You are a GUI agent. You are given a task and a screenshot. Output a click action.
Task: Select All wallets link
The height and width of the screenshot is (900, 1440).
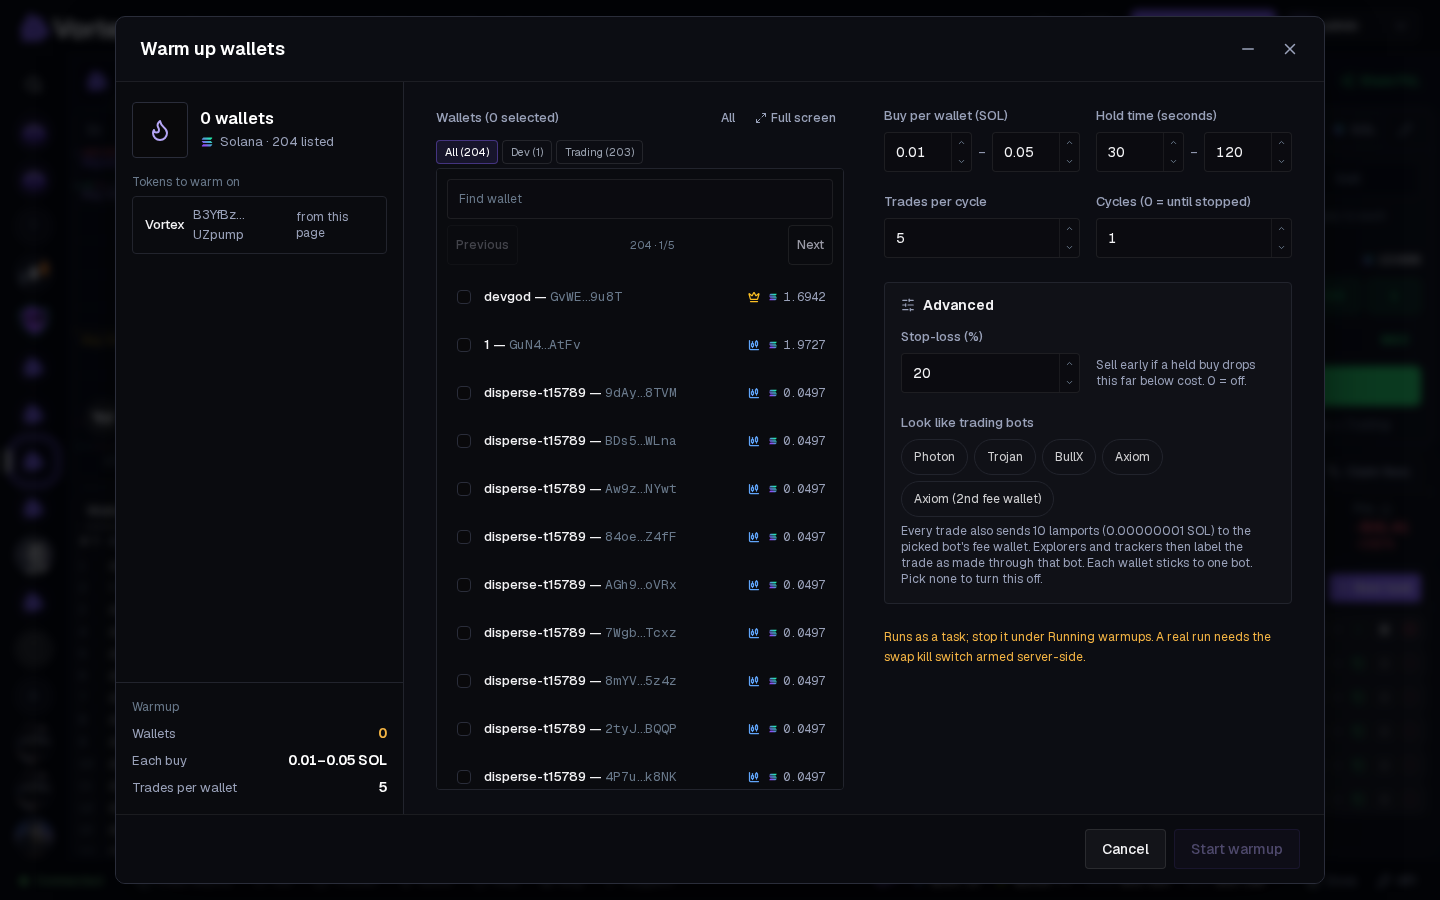[728, 118]
